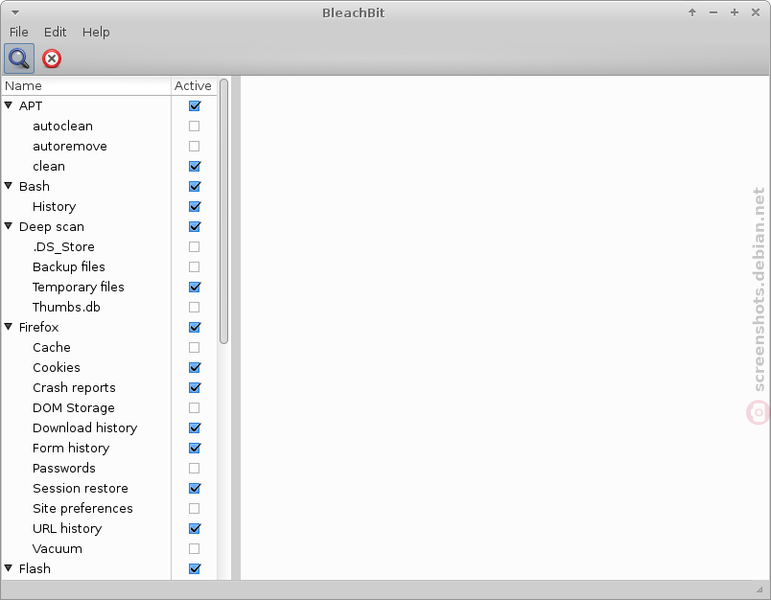Select the Thumbs.db row label
Screen dimensions: 771x600
click(66, 307)
